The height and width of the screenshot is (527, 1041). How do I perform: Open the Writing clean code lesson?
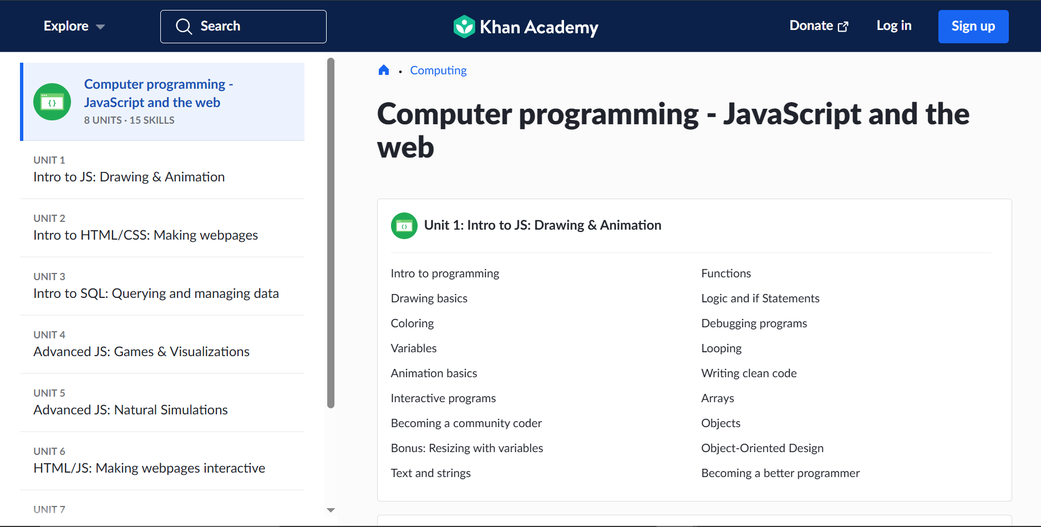click(749, 373)
